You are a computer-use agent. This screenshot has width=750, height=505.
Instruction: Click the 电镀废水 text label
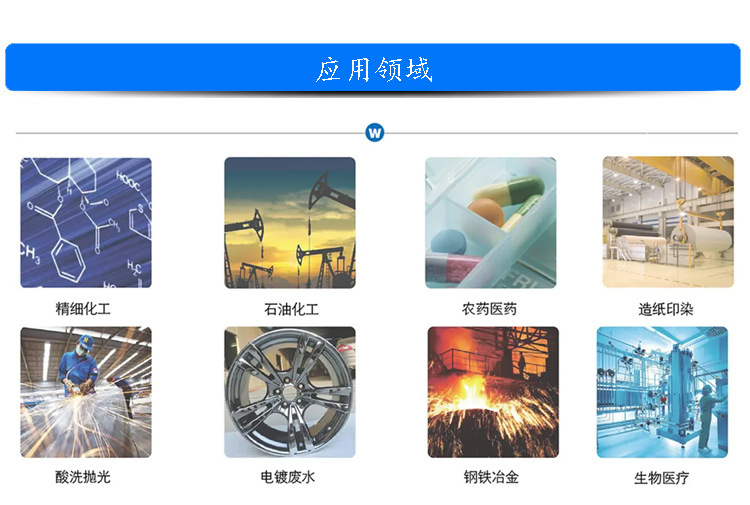pos(287,477)
